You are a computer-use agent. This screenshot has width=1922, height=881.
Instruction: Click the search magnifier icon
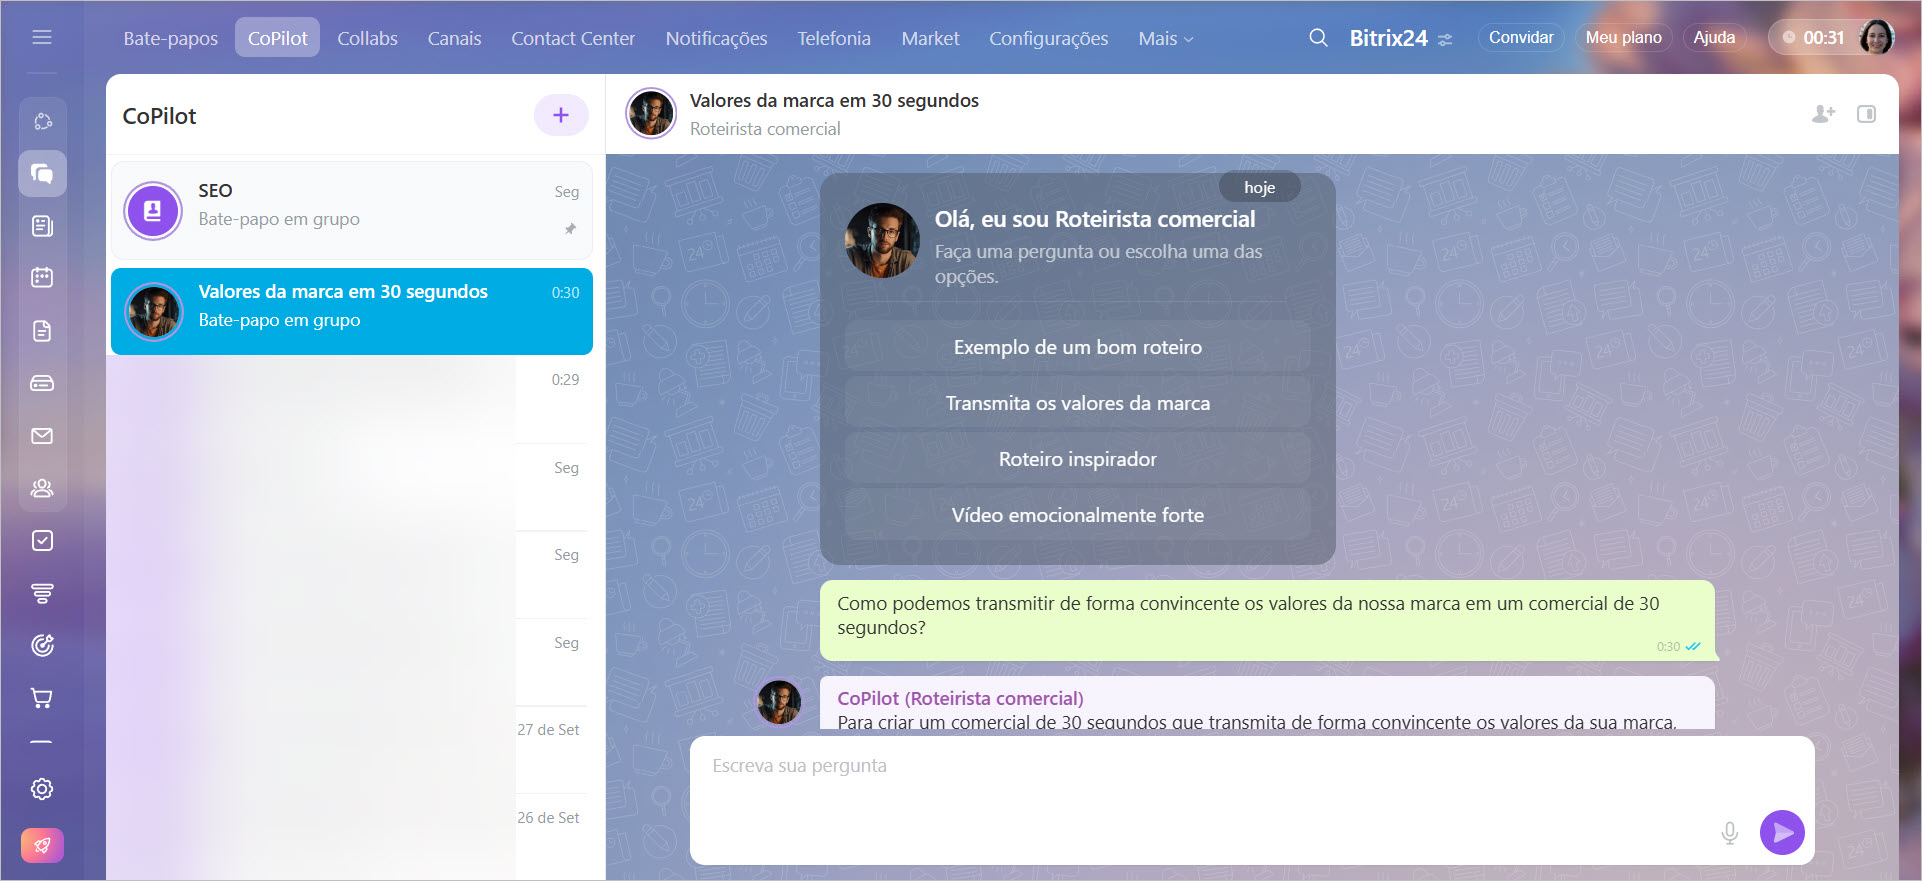click(x=1318, y=38)
